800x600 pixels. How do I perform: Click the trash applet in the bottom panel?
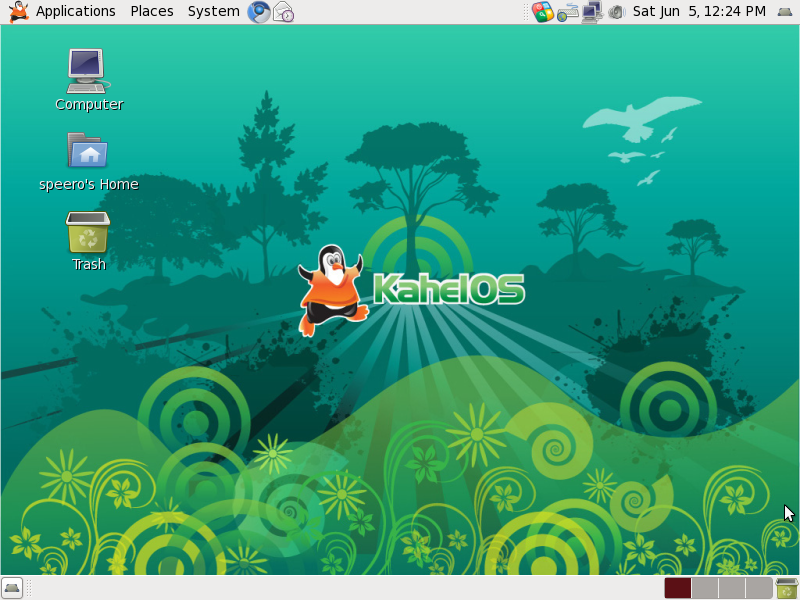[786, 587]
